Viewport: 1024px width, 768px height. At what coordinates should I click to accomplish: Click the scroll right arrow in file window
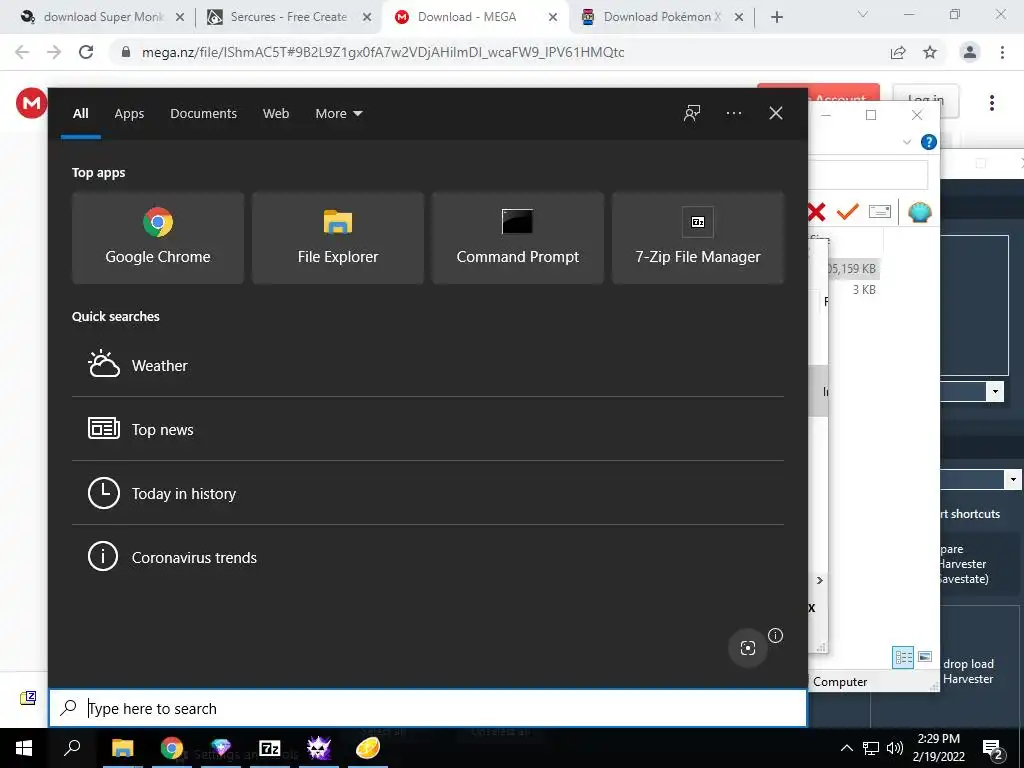click(820, 580)
